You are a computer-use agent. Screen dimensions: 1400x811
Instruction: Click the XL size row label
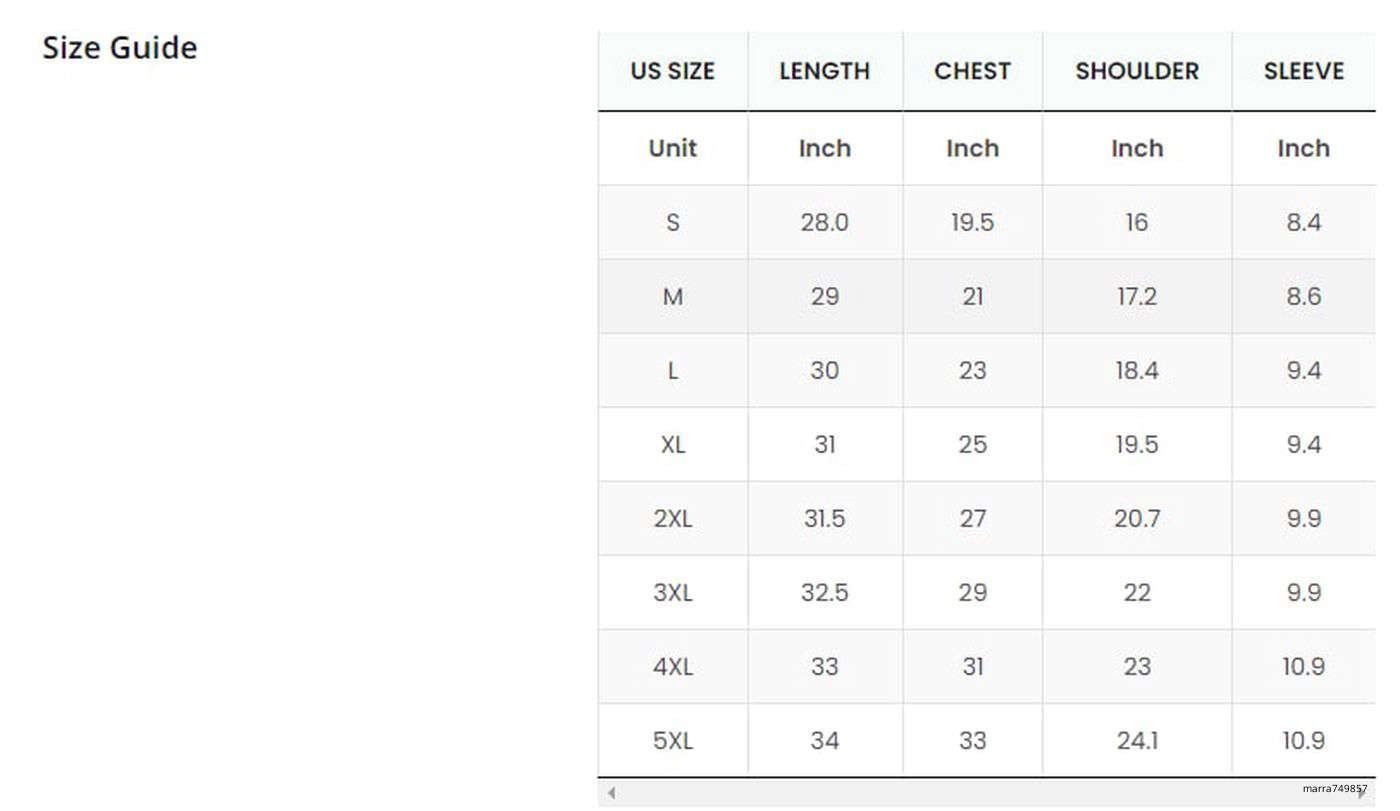[672, 445]
